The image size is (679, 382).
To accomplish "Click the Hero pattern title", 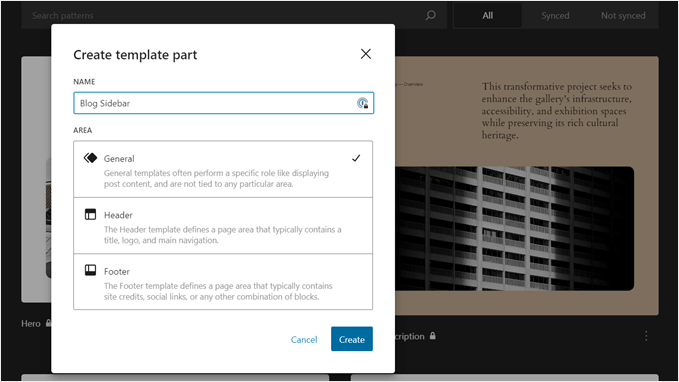I will pyautogui.click(x=31, y=324).
